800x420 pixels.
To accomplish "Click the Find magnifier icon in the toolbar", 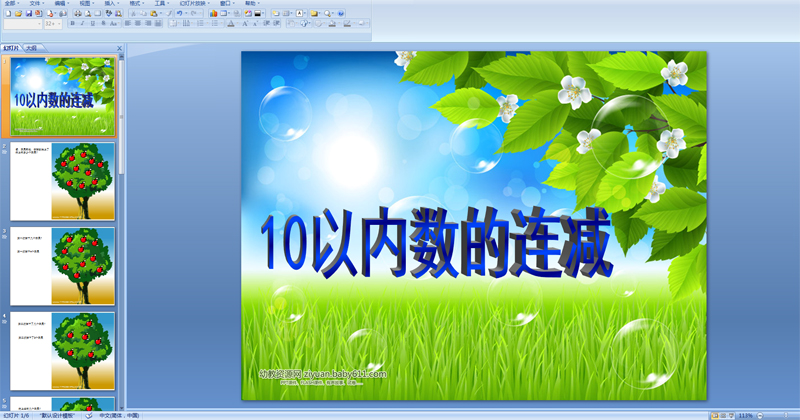I will point(328,14).
